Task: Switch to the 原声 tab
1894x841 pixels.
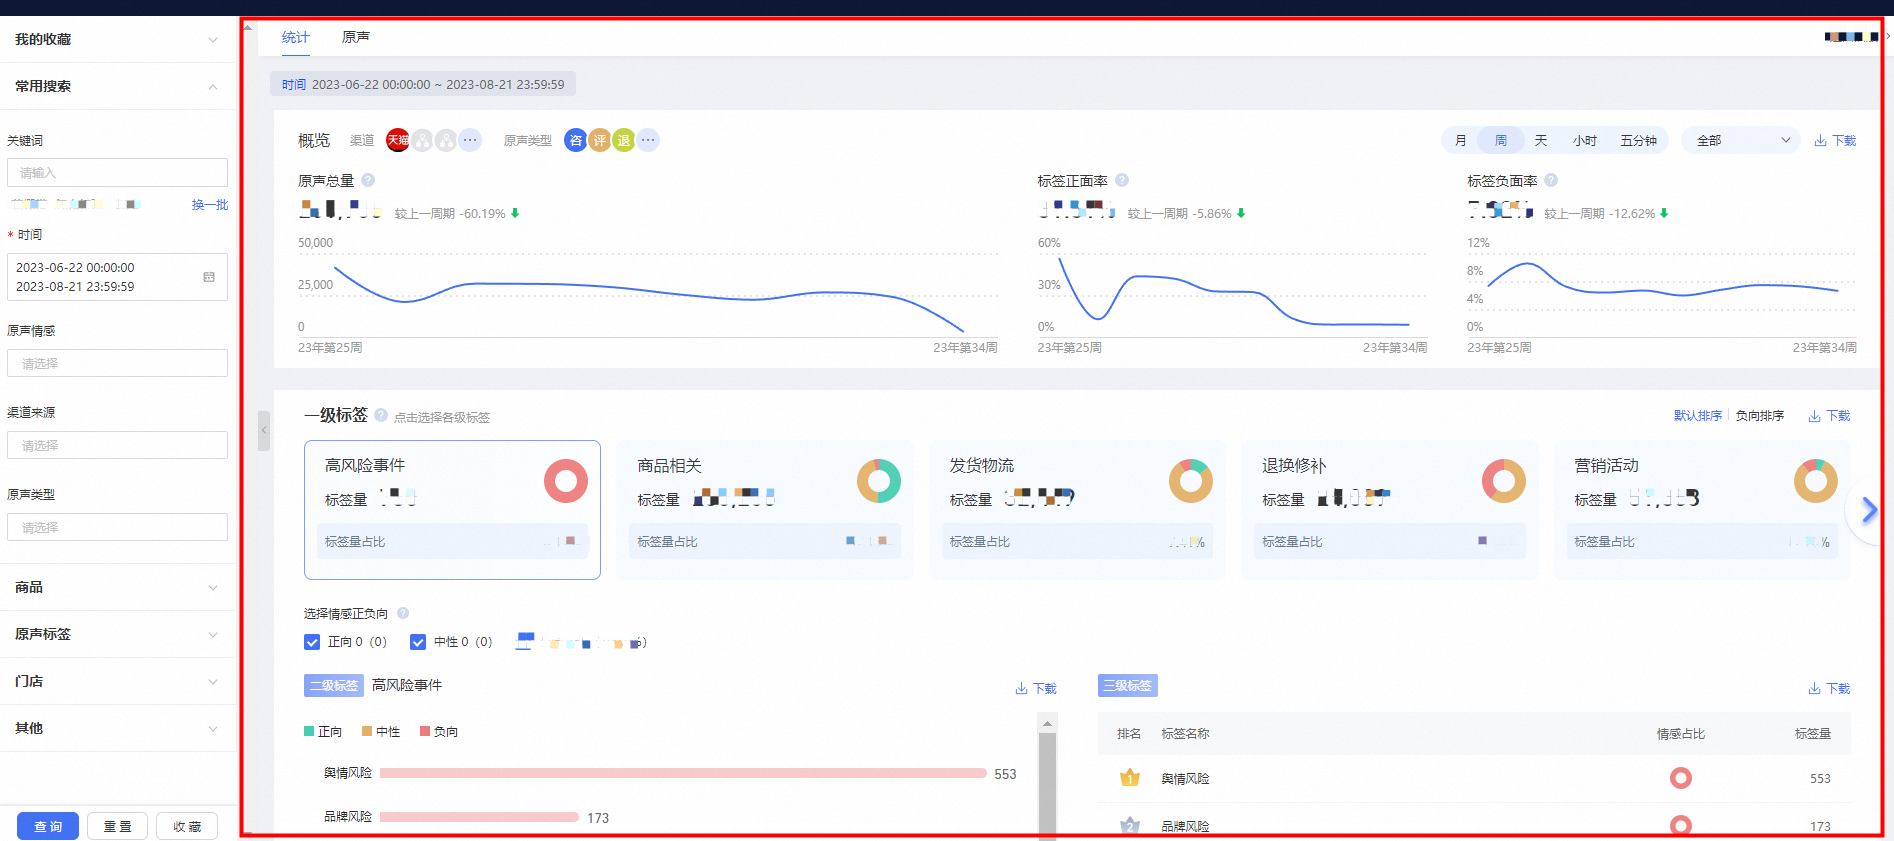Action: click(356, 38)
